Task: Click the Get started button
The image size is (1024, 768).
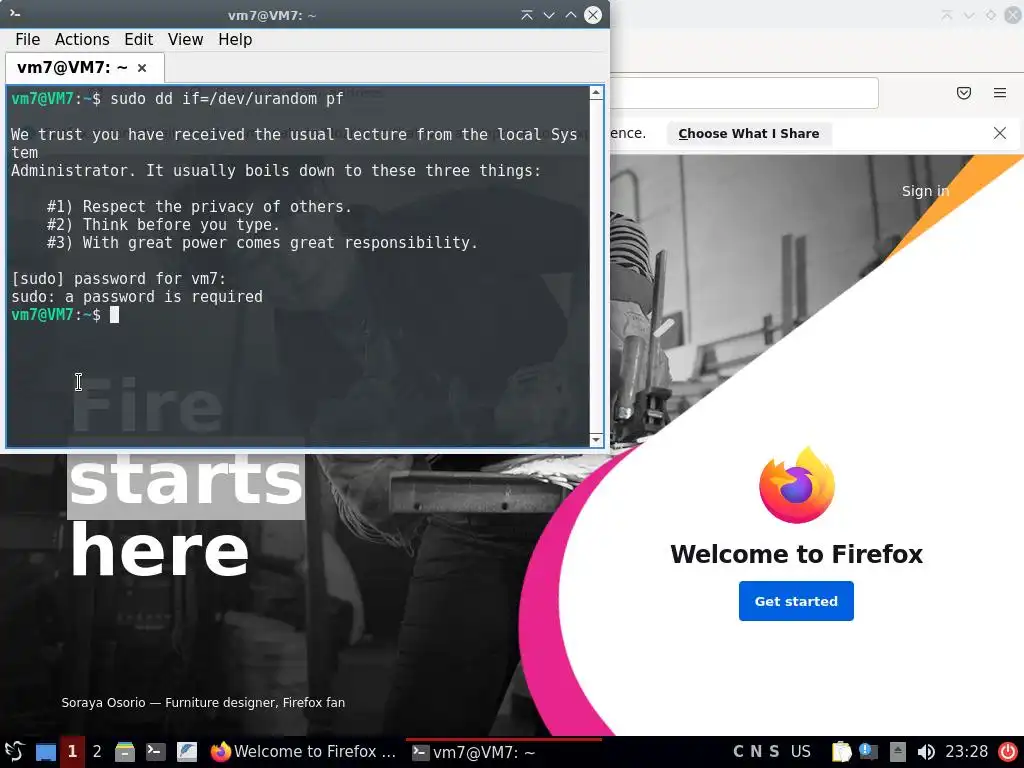Action: (x=796, y=601)
